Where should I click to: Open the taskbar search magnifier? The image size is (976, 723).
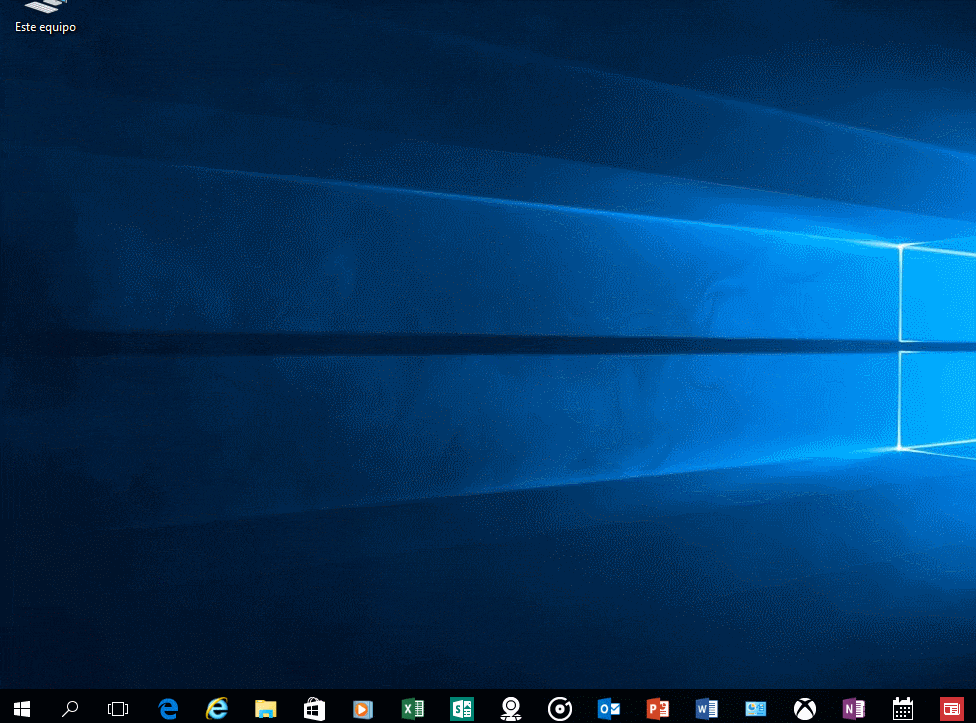tap(70, 709)
